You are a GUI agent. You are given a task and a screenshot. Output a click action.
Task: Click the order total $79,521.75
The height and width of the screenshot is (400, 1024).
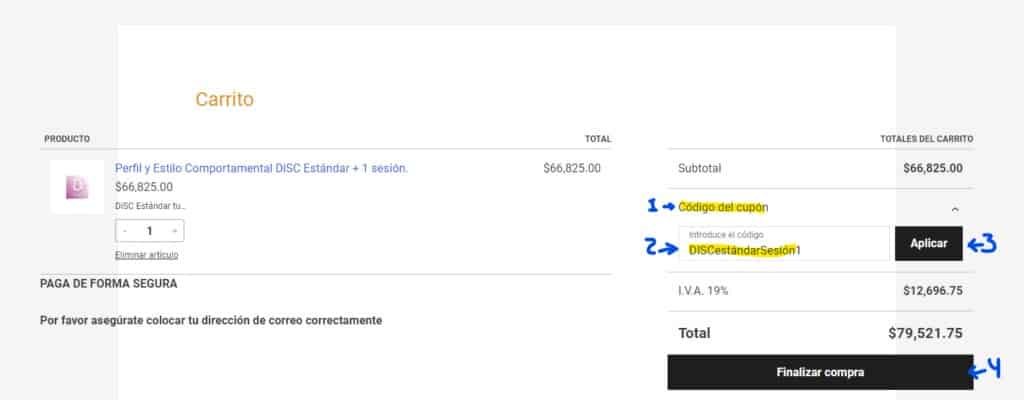[925, 333]
